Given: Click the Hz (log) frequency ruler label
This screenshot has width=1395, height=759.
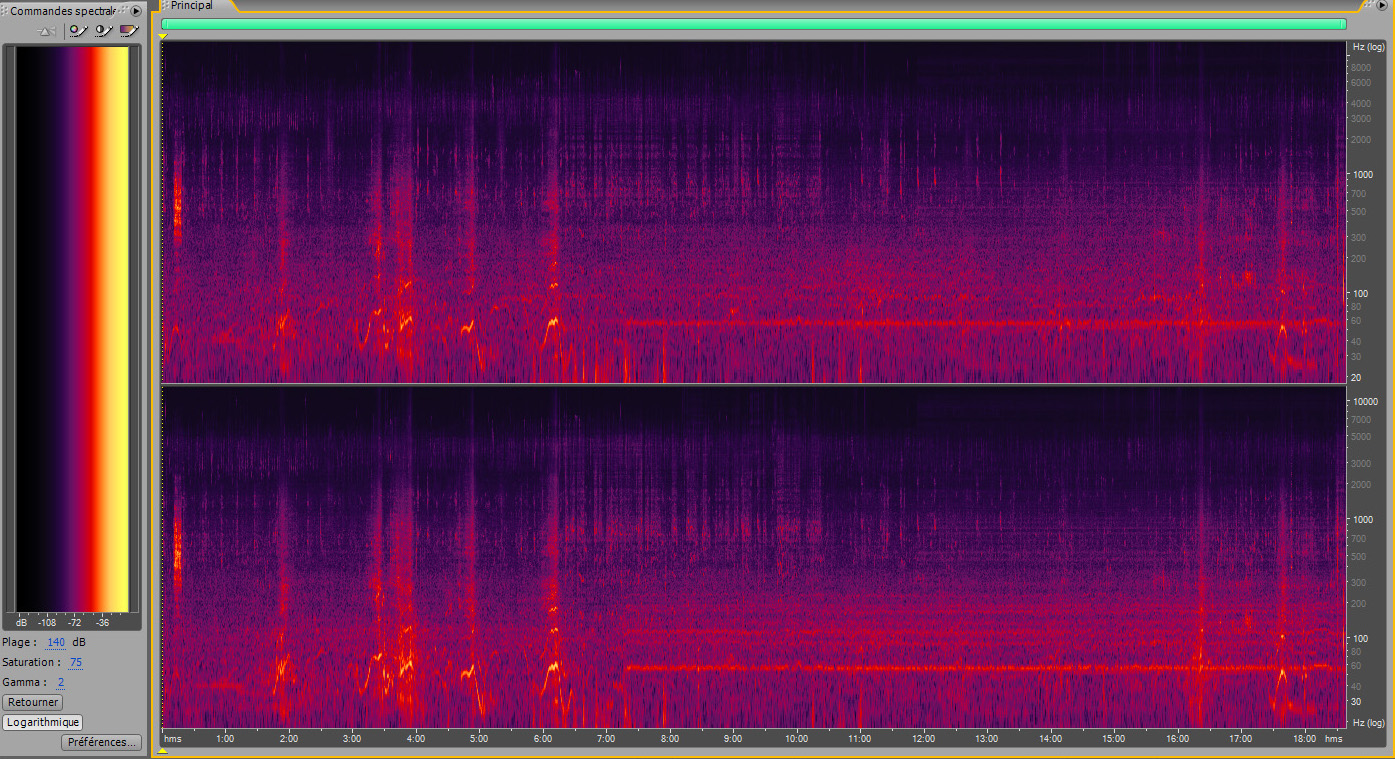Looking at the screenshot, I should pos(1366,46).
